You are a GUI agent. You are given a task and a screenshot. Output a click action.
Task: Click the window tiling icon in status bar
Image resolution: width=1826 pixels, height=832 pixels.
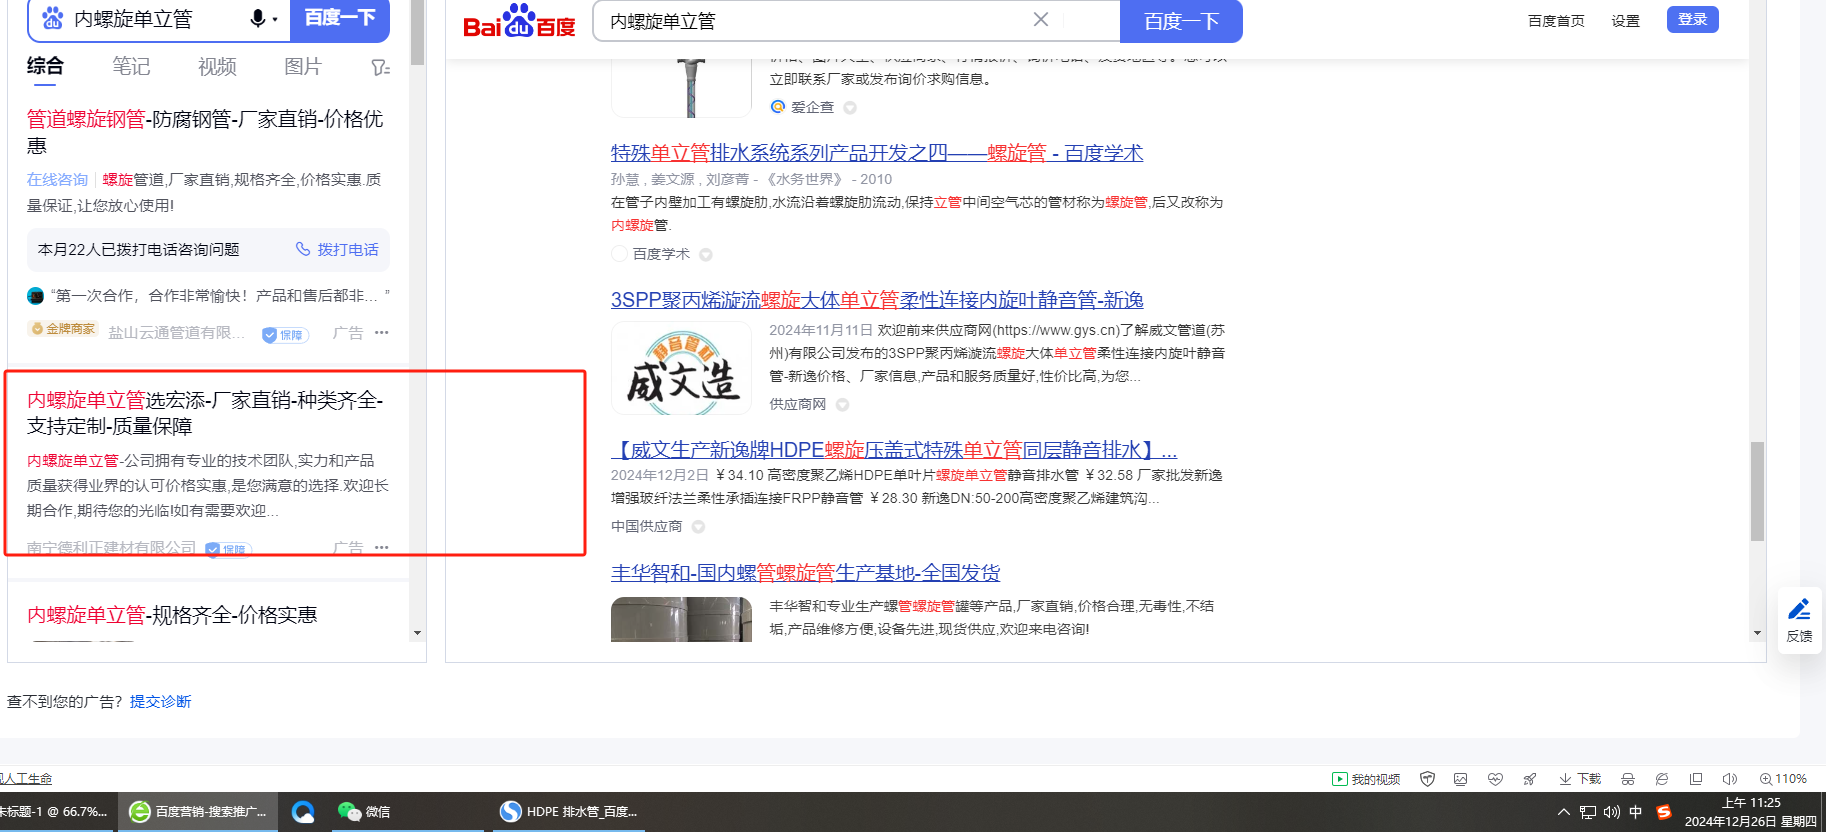1696,779
